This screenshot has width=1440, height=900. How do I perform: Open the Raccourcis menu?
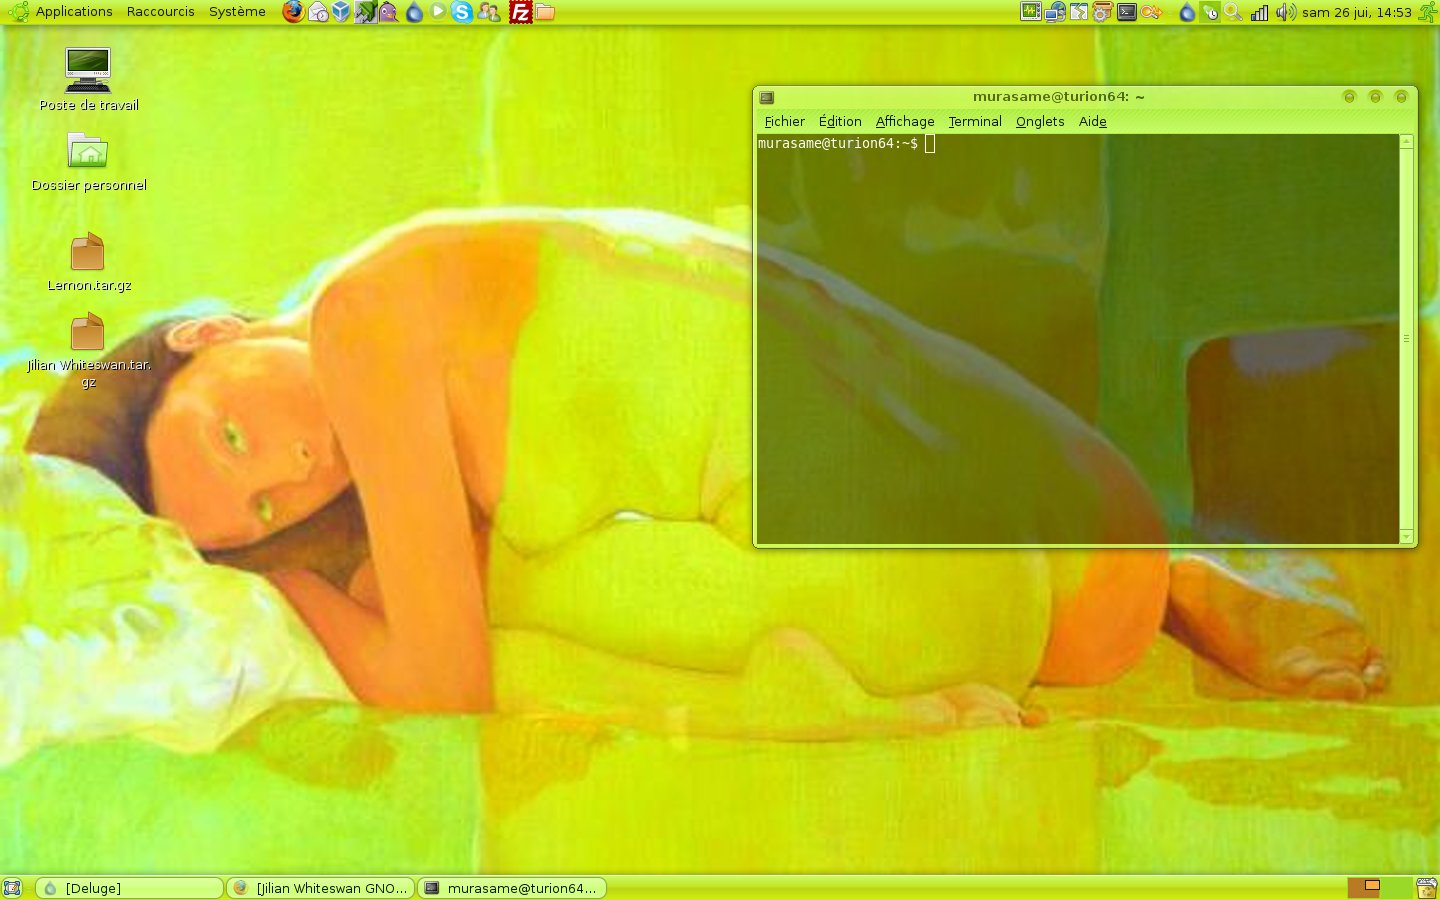(160, 12)
